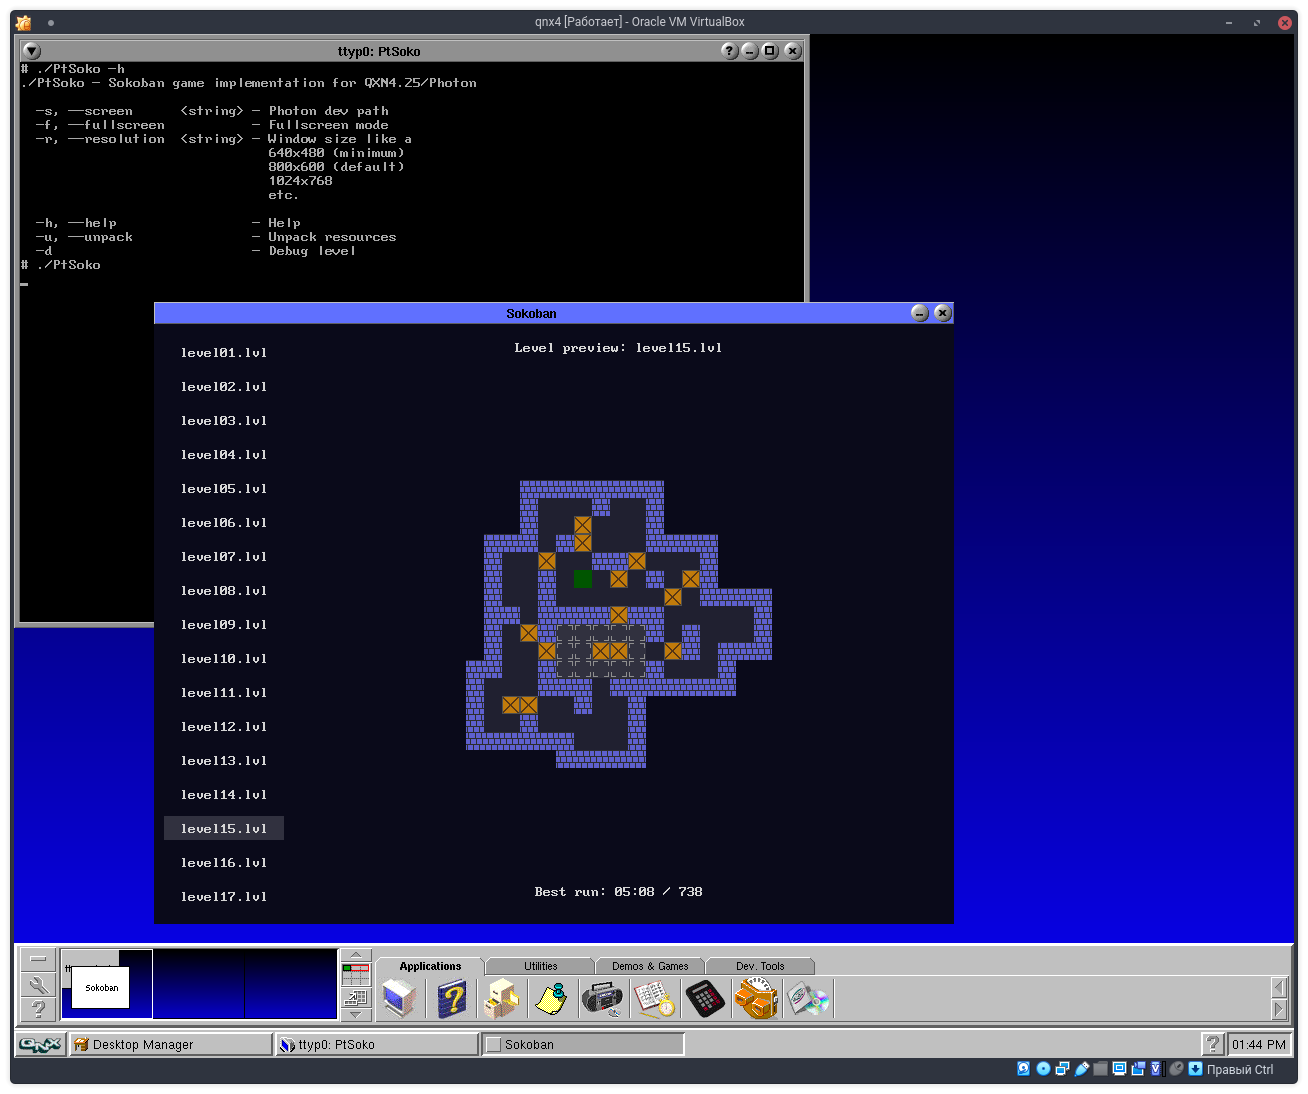
Task: Switch to the Utilities shelf tab
Action: click(x=541, y=966)
